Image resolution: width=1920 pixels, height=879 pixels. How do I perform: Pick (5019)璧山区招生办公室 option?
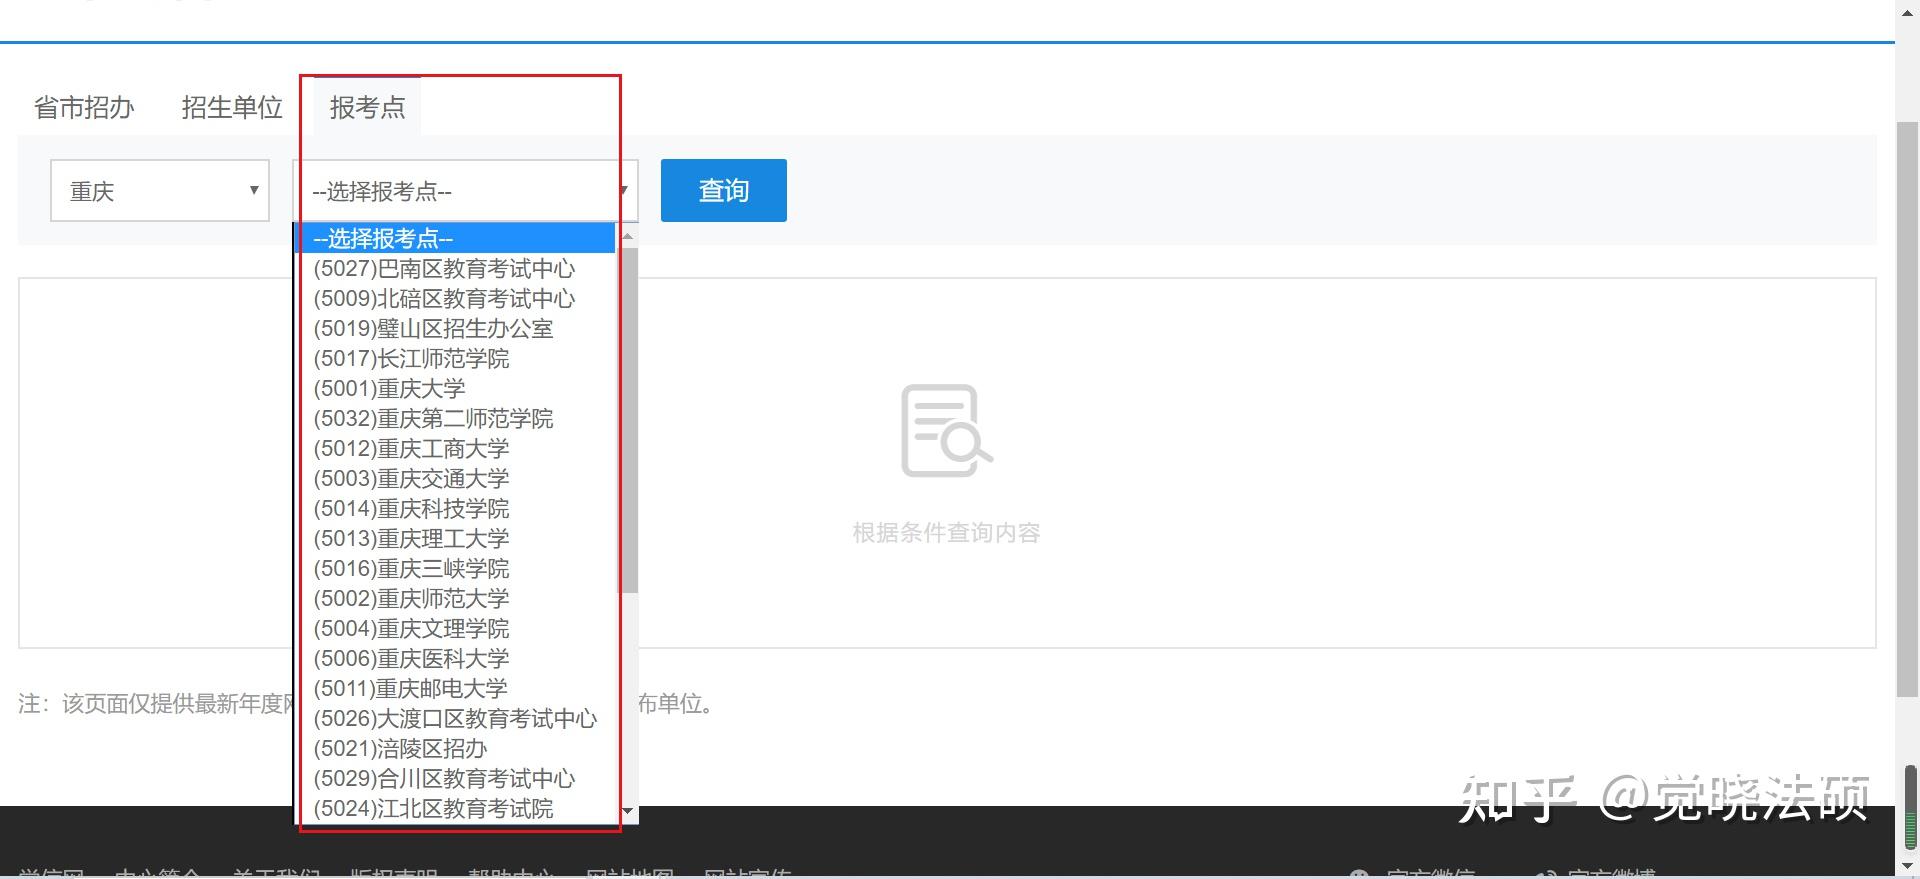[x=455, y=328]
